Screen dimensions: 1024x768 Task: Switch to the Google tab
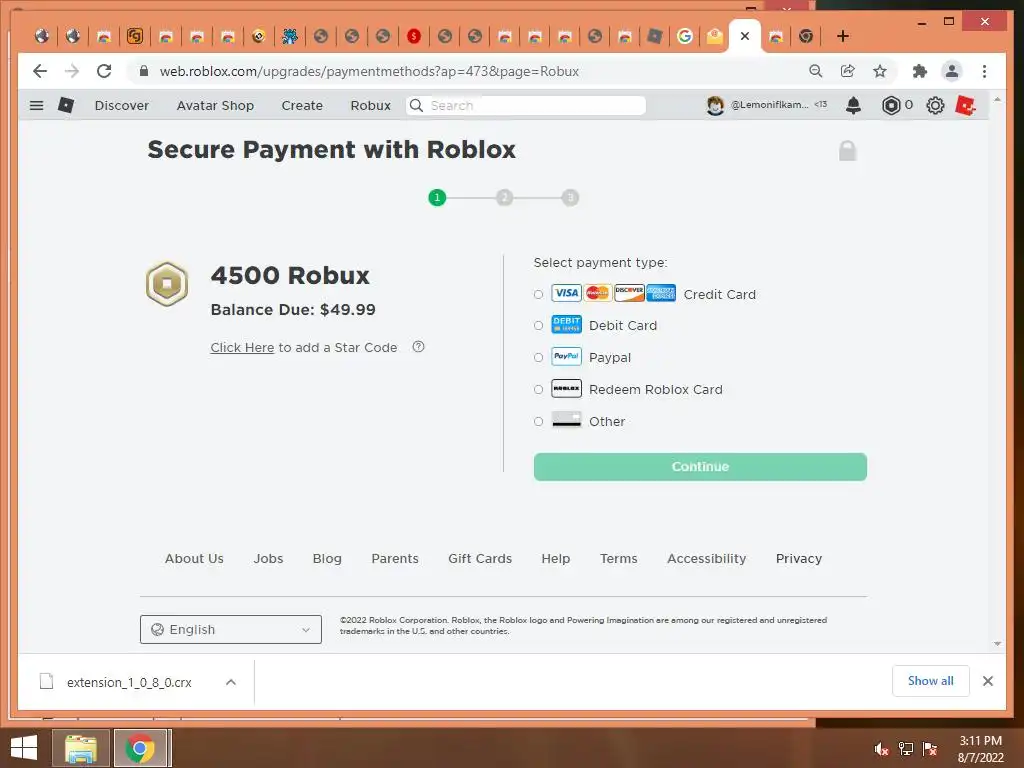click(x=684, y=36)
